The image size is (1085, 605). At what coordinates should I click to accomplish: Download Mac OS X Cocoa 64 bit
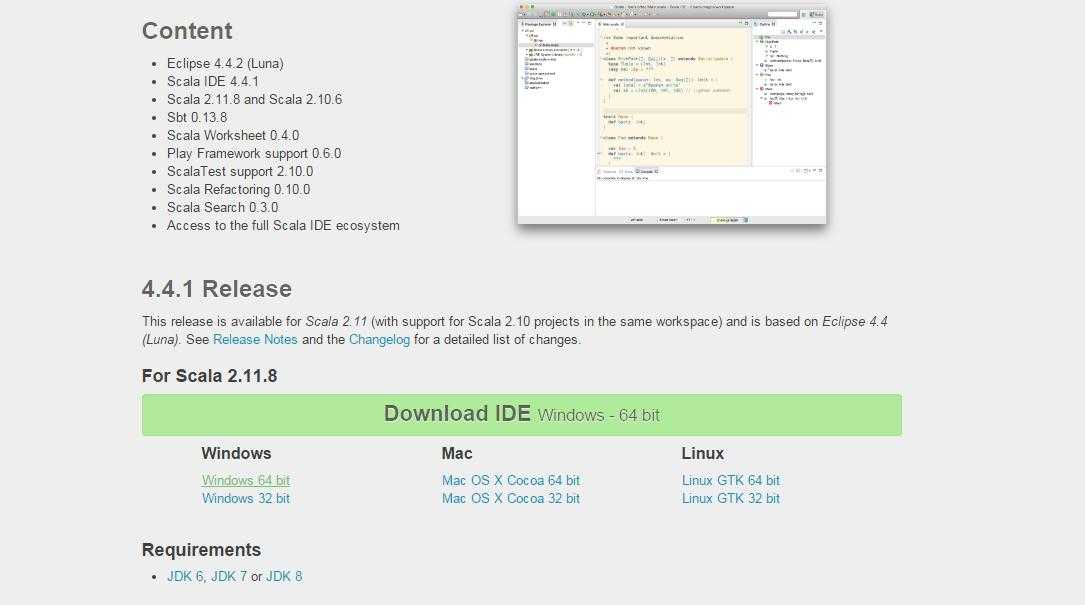tap(511, 480)
